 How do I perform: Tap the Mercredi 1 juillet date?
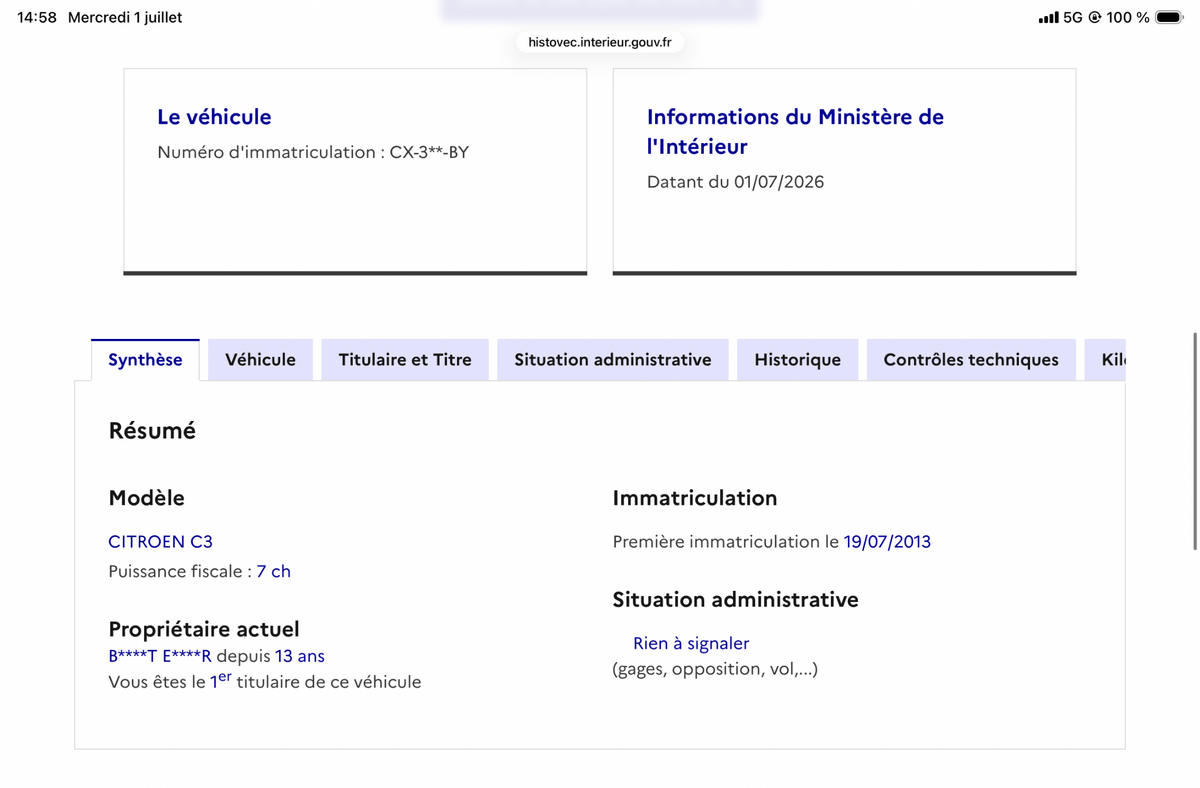click(125, 17)
